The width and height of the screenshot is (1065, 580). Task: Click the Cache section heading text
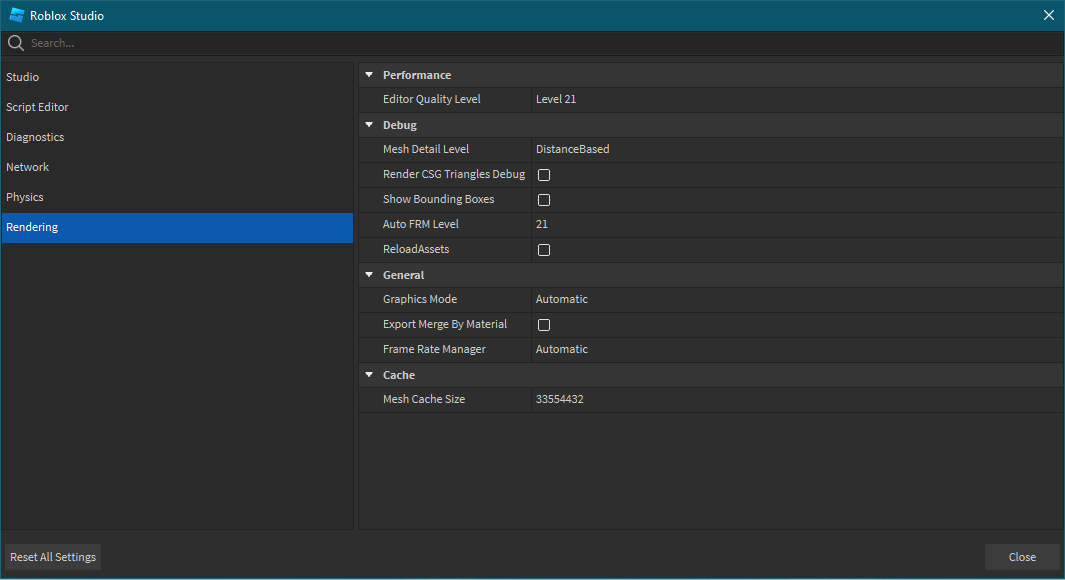click(399, 375)
